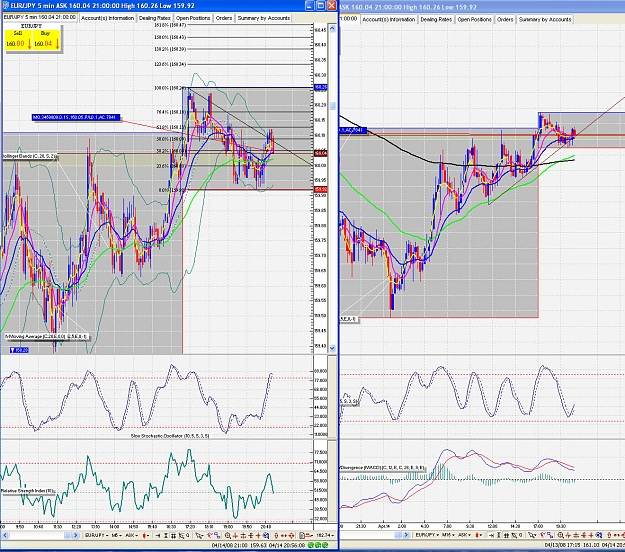Open the M5 timeframe dropdown in left toolbar
The width and height of the screenshot is (625, 552).
117,535
